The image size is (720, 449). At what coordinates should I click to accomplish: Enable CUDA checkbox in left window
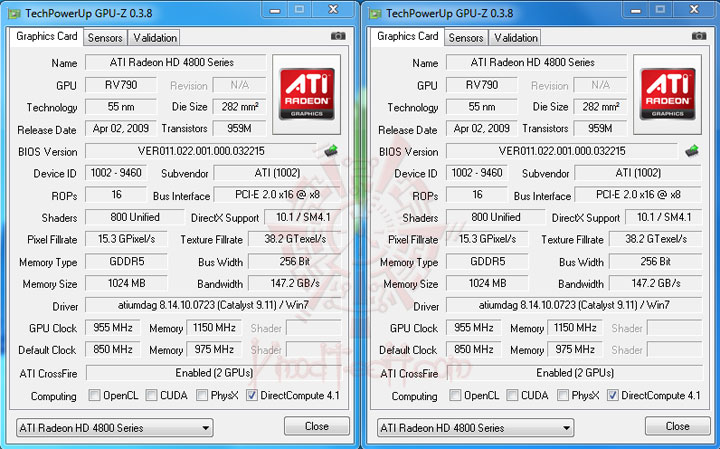click(x=151, y=395)
